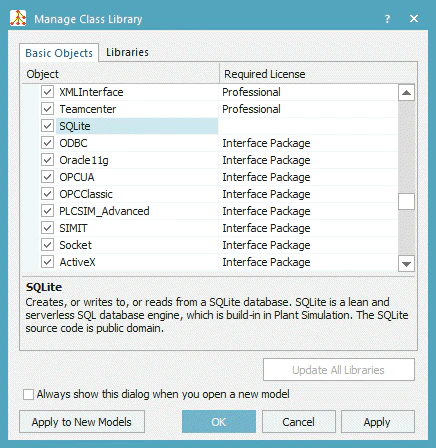Switch to the Libraries tab
This screenshot has height=448, width=436.
pyautogui.click(x=127, y=52)
